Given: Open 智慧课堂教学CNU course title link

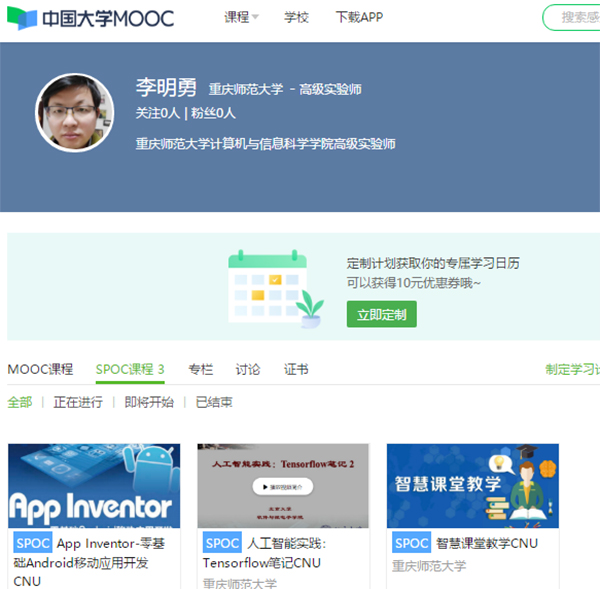Looking at the screenshot, I should 486,544.
